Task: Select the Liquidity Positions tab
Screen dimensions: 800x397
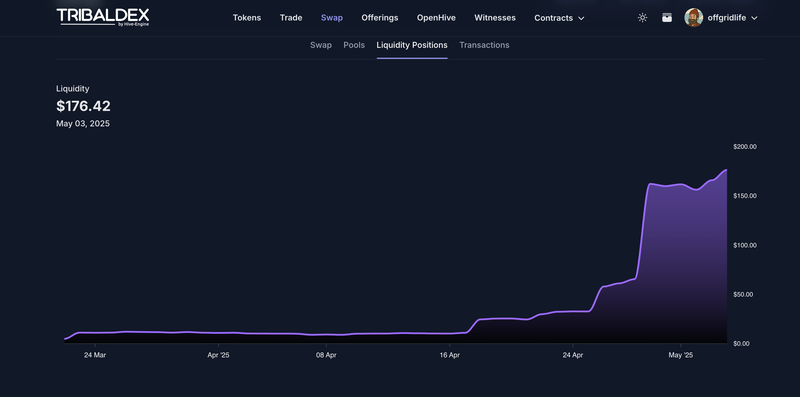Action: [x=412, y=45]
